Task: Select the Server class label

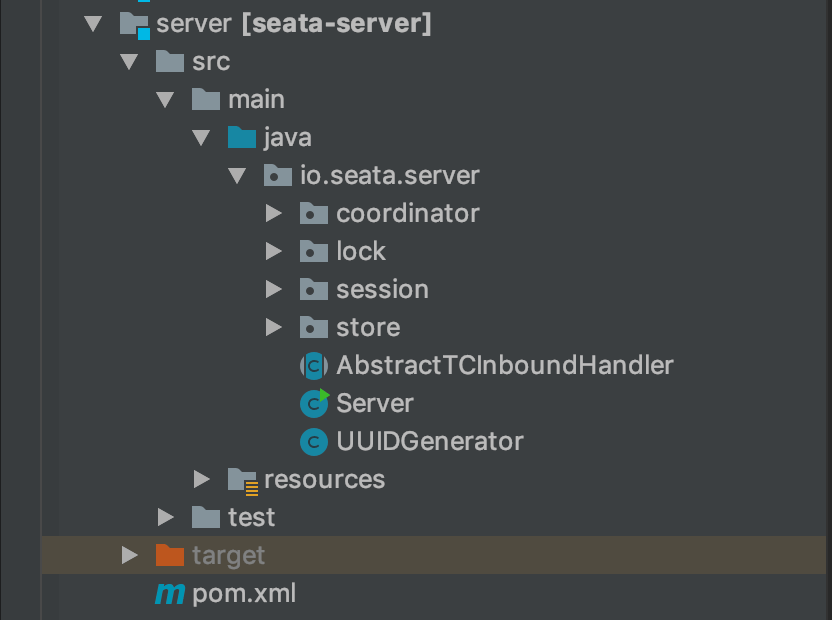Action: tap(375, 403)
